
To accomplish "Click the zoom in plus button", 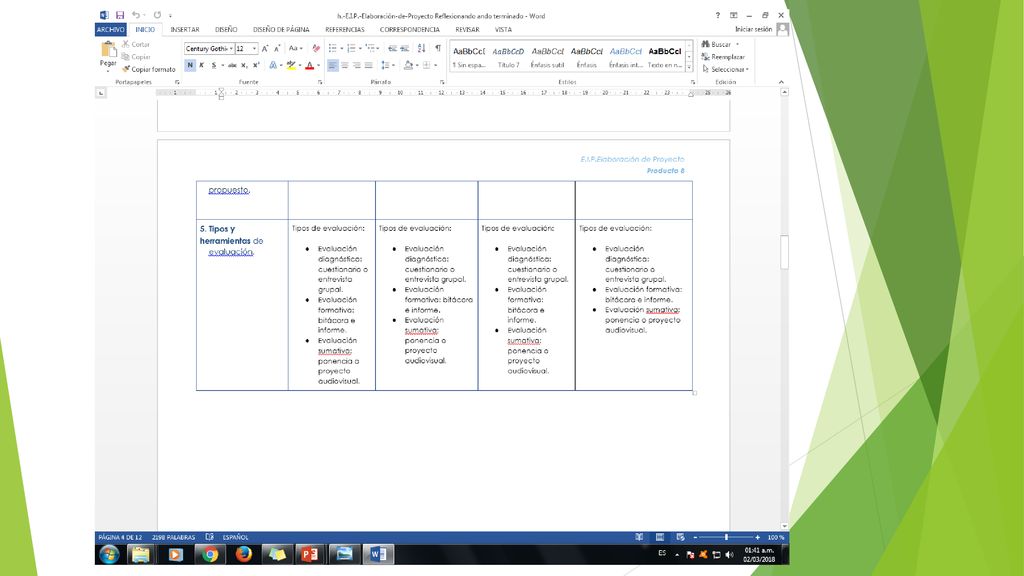I will [758, 537].
